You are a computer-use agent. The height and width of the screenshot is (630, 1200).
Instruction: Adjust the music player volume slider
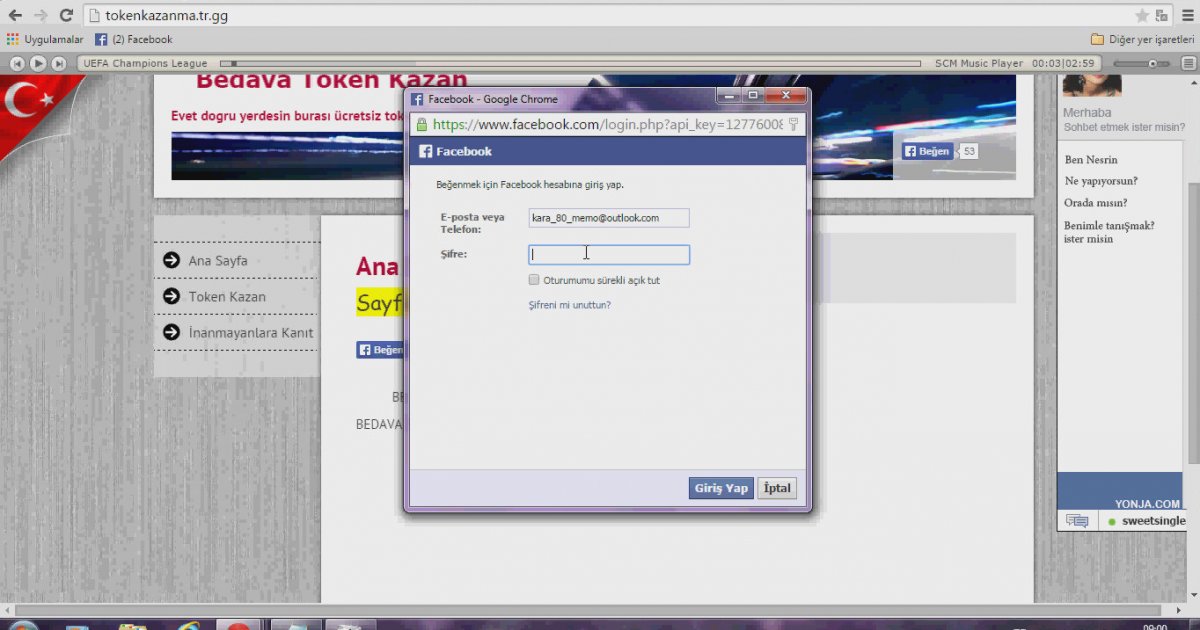pos(1140,64)
